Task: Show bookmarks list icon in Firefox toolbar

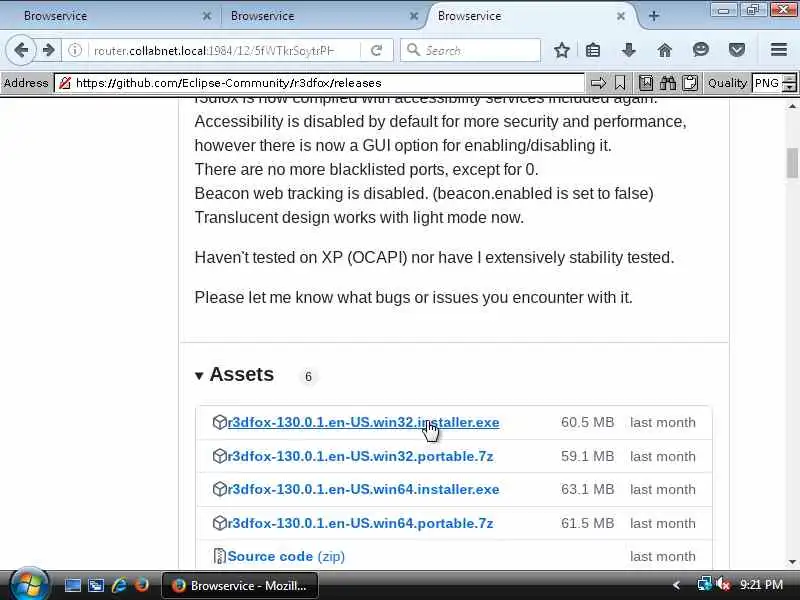Action: click(x=593, y=50)
